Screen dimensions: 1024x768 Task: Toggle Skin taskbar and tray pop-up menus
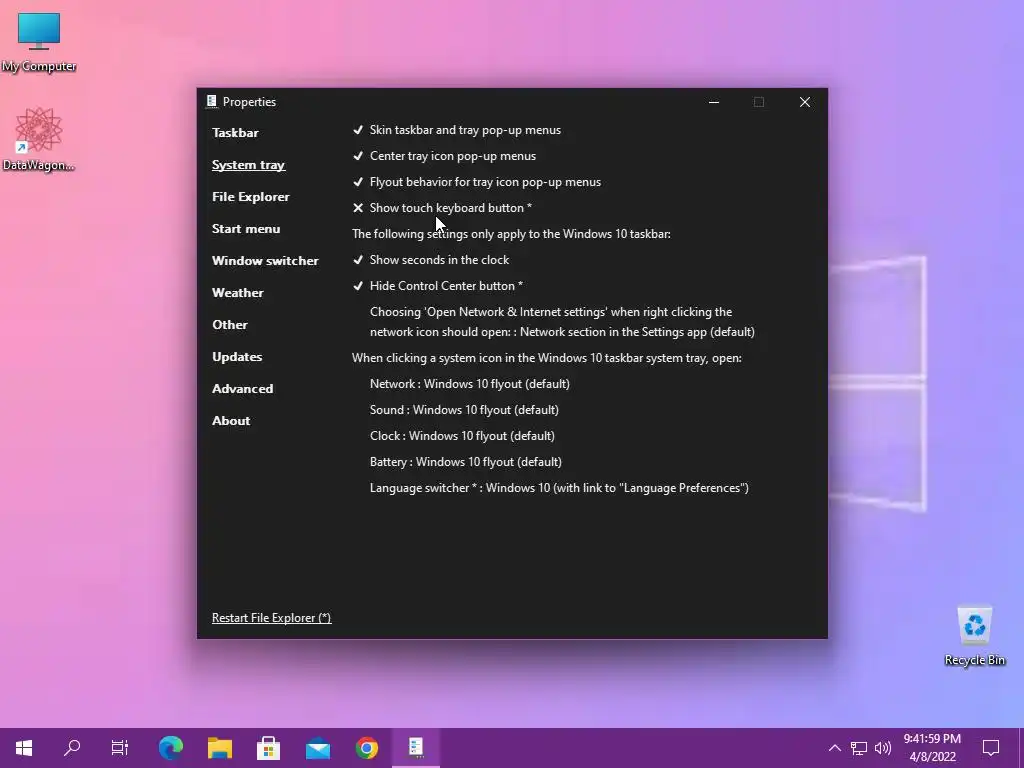pos(456,130)
